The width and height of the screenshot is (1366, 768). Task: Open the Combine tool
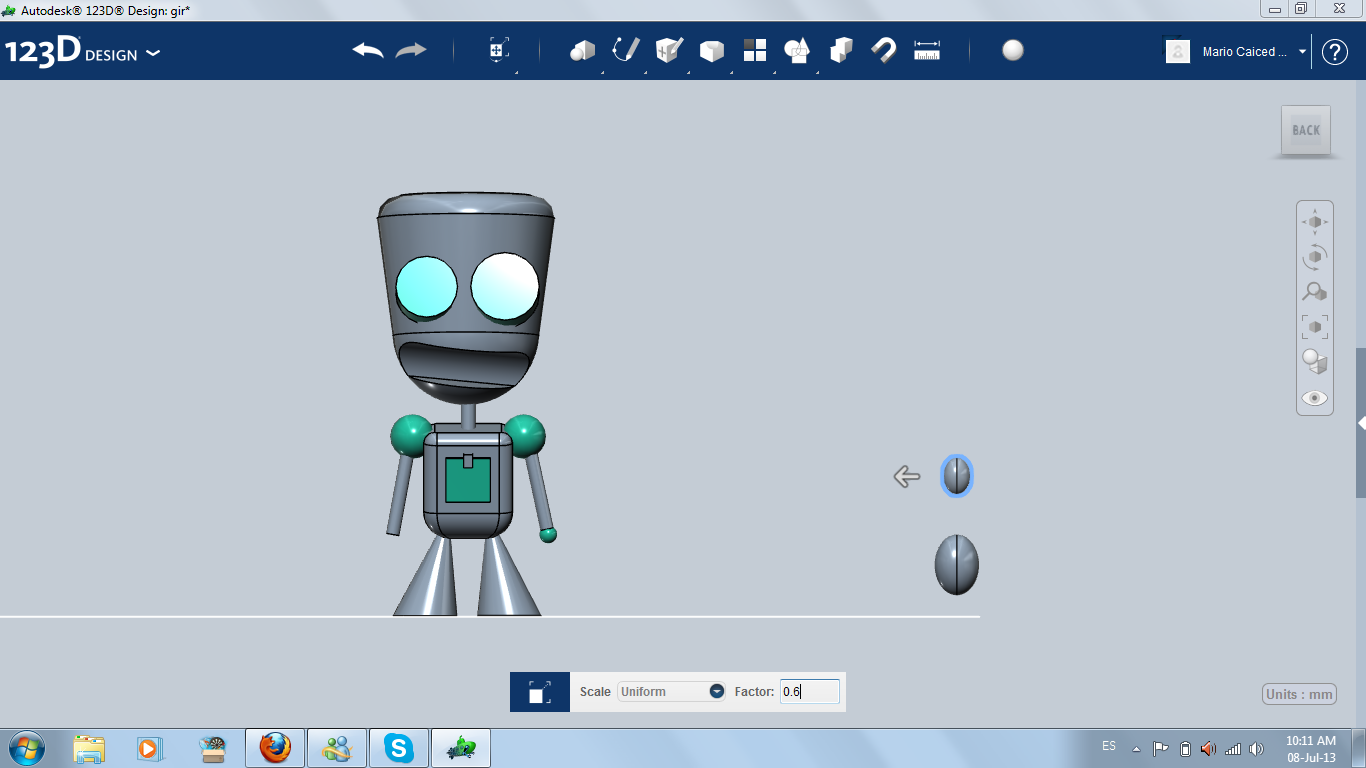pos(841,50)
